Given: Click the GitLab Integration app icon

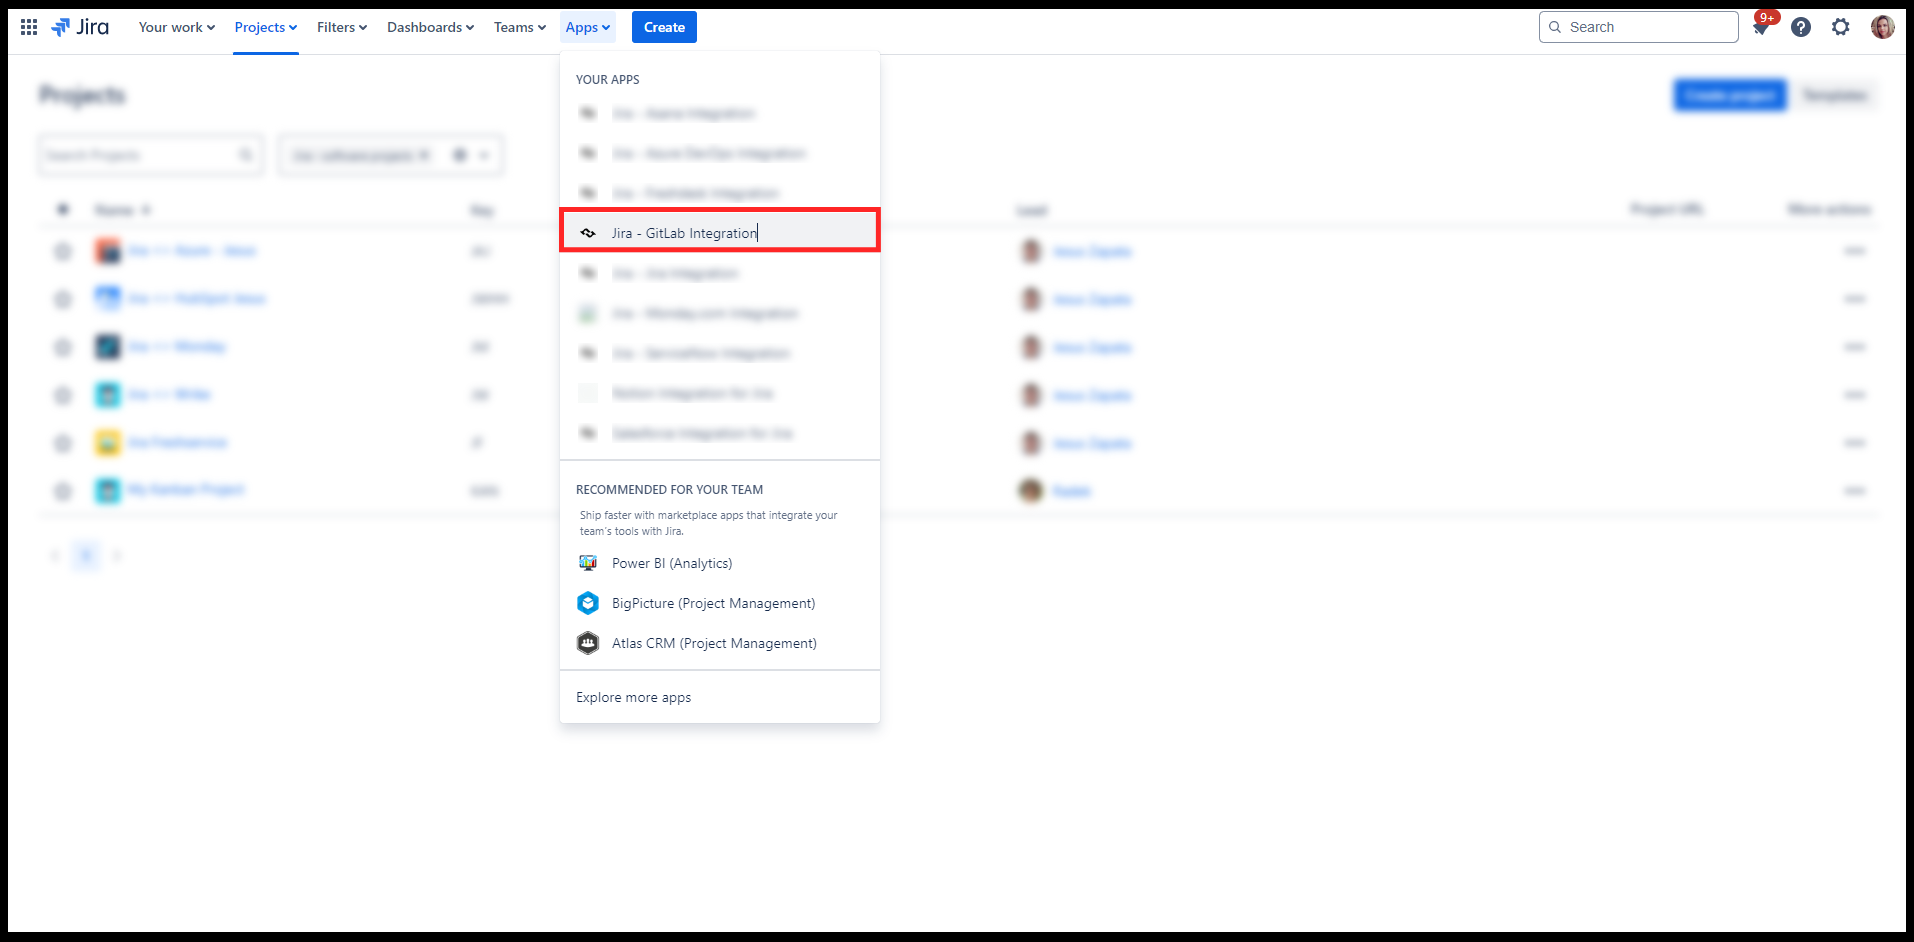Looking at the screenshot, I should coord(588,233).
